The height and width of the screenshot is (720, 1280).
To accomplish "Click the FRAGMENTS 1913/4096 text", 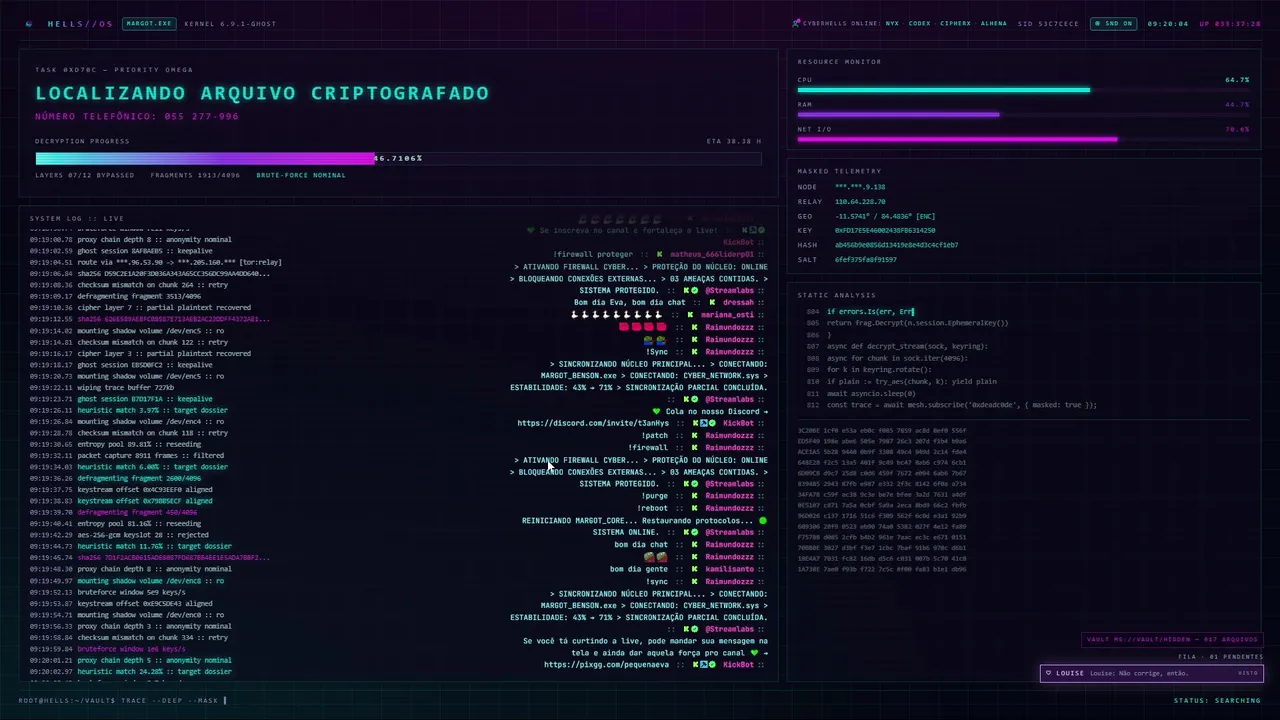I will [195, 175].
